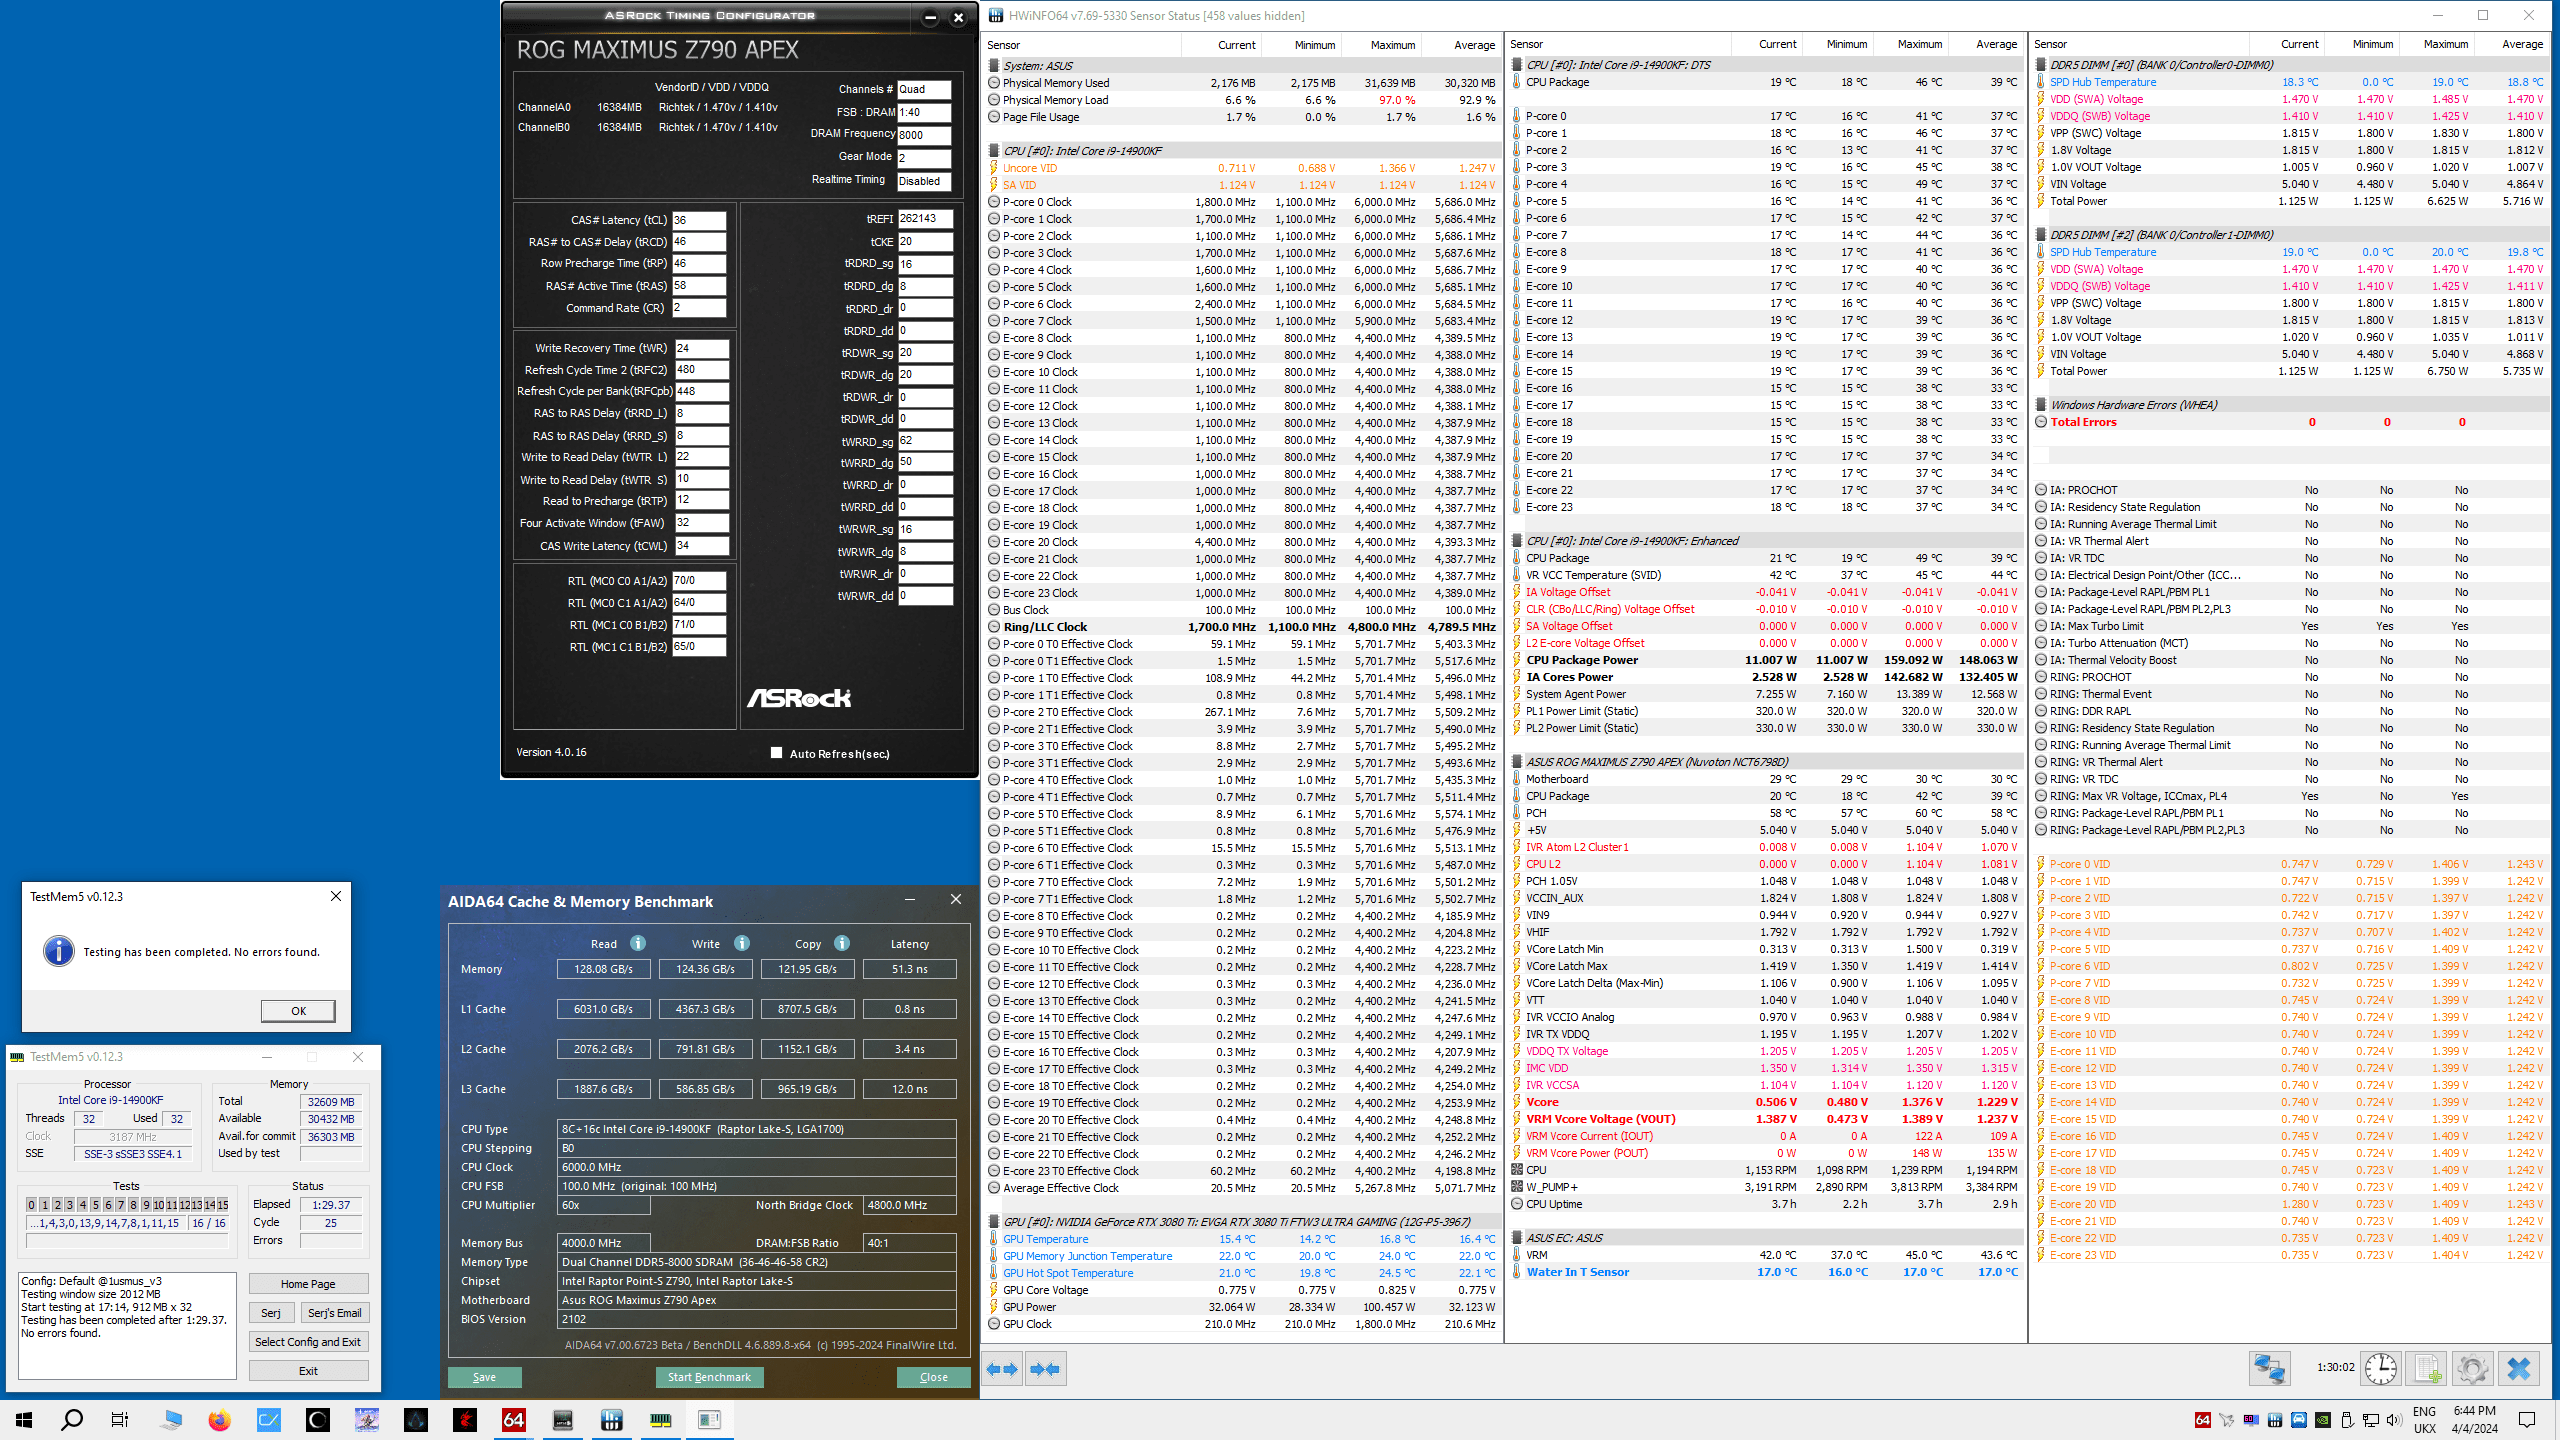Open NVIDIA tray icon

(2323, 1420)
